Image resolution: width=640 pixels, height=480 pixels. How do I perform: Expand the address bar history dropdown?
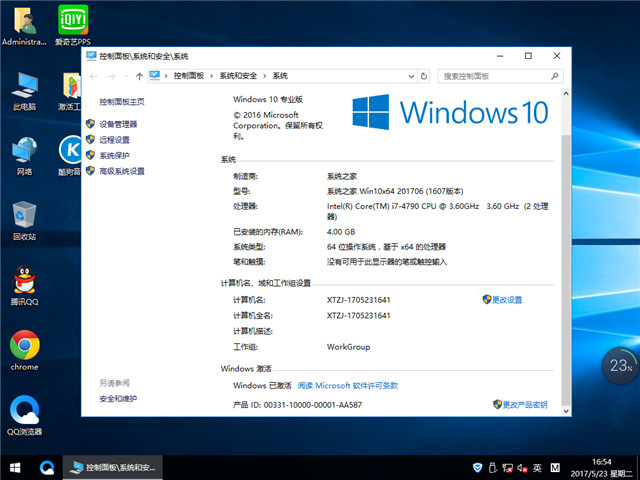[411, 76]
